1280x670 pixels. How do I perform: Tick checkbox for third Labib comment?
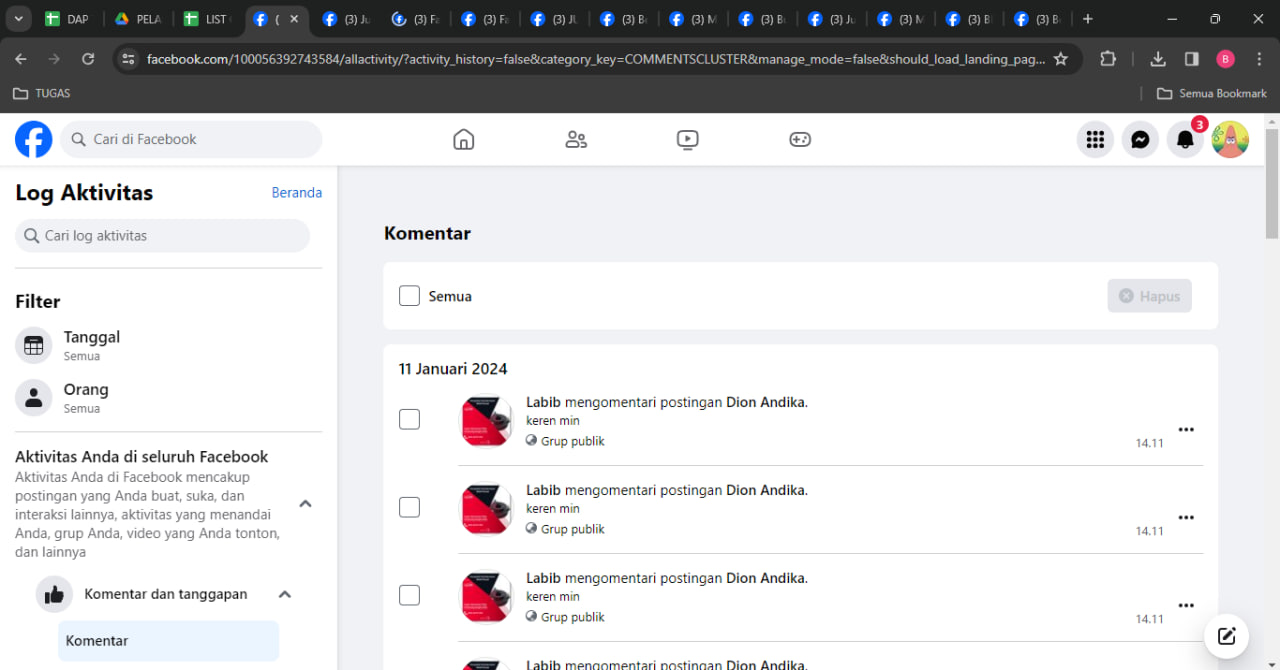pos(409,595)
